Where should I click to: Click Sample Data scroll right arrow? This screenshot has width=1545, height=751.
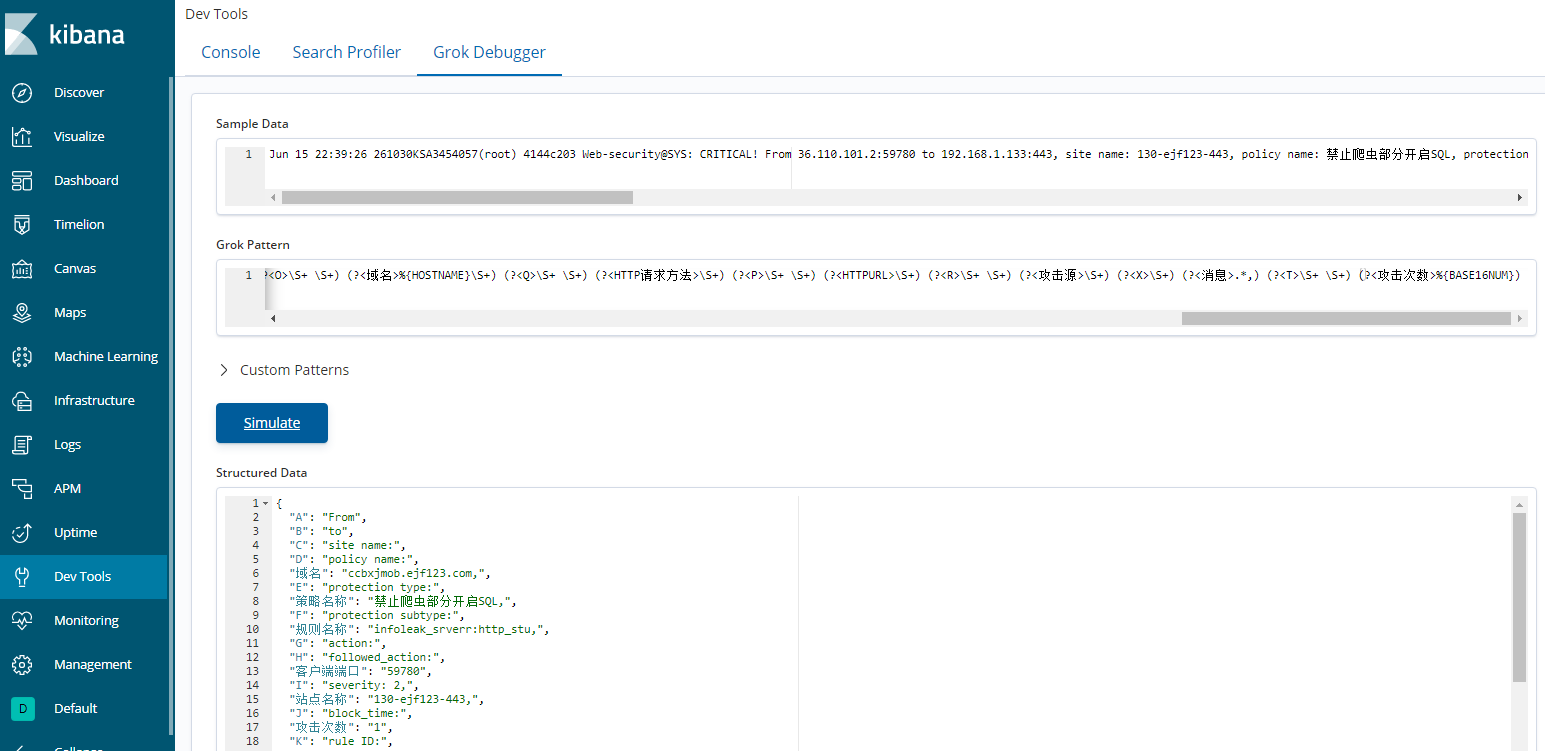pyautogui.click(x=1520, y=198)
